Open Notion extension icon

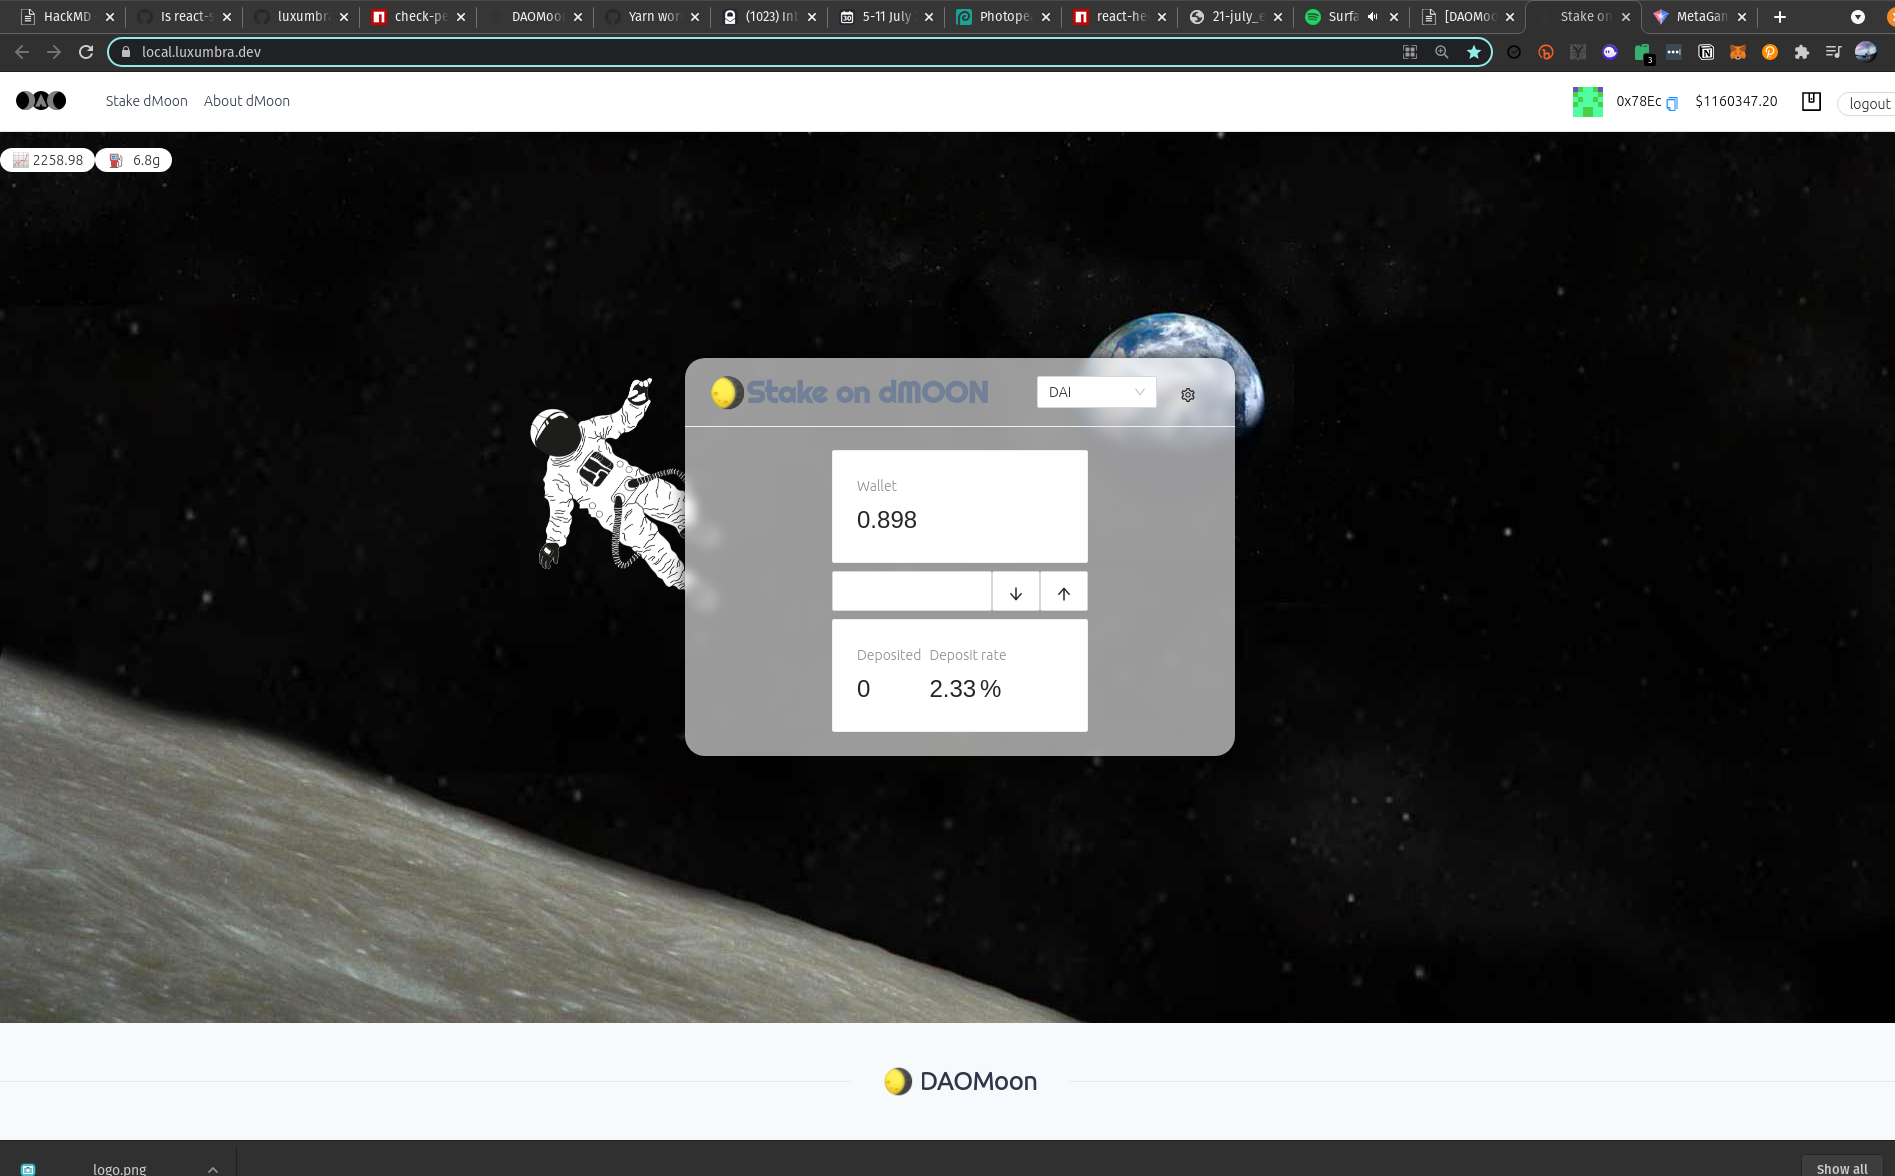pyautogui.click(x=1706, y=52)
